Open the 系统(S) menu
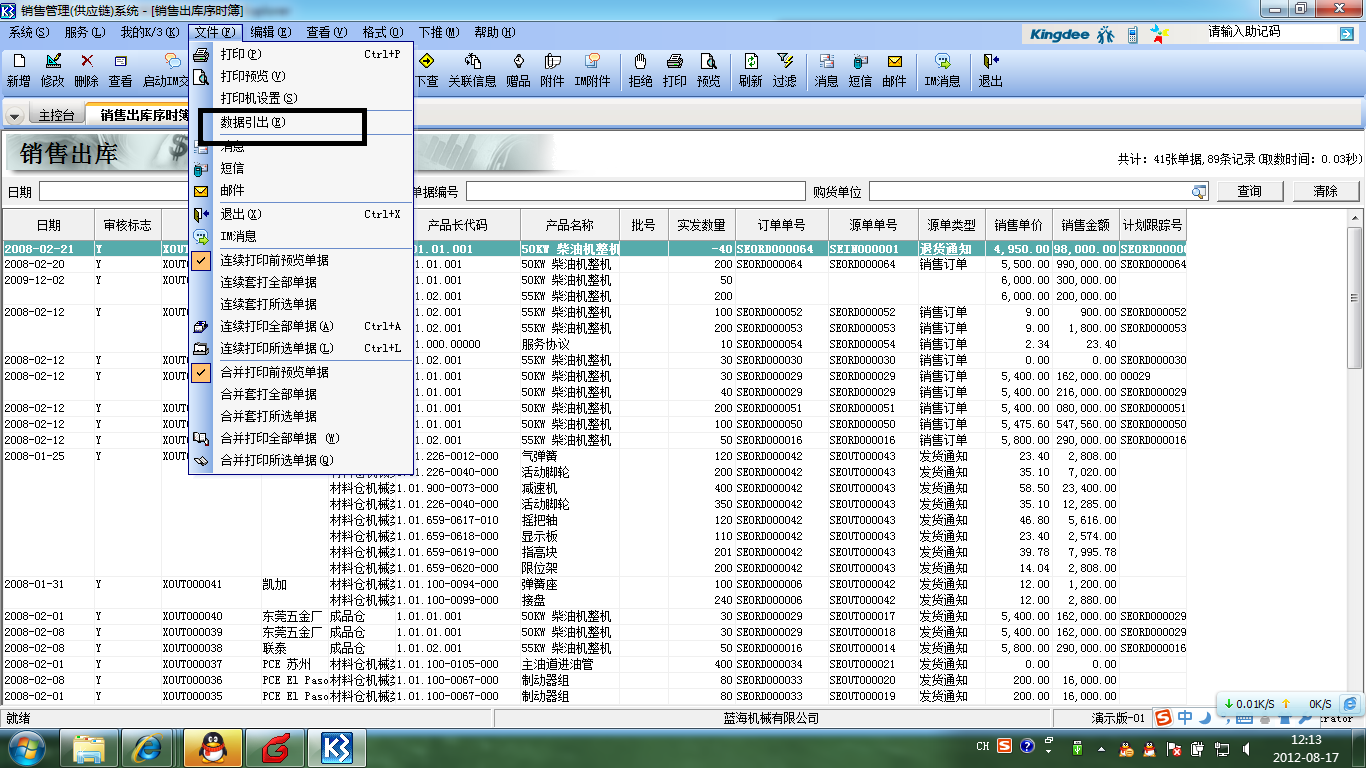 pyautogui.click(x=28, y=32)
